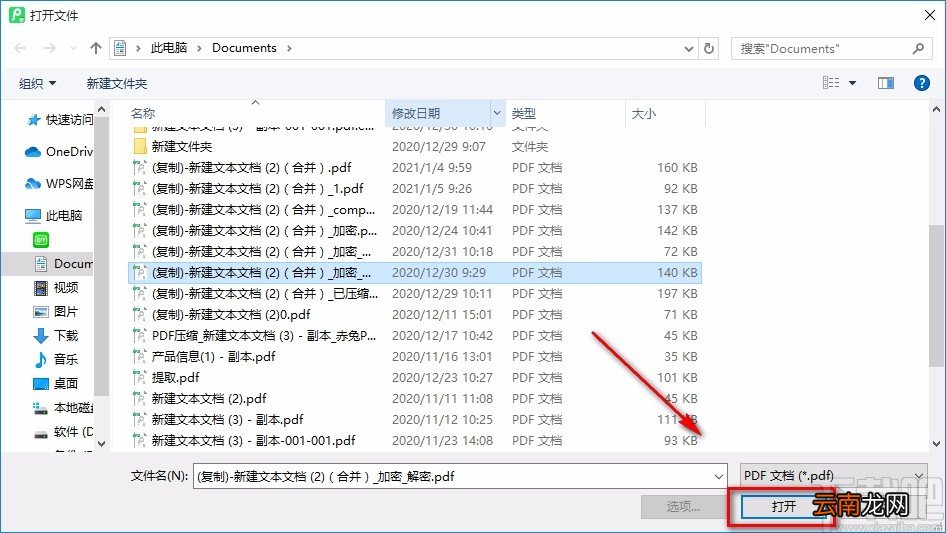Click the sidebar scroll down arrow
Image resolution: width=946 pixels, height=533 pixels.
[101, 443]
